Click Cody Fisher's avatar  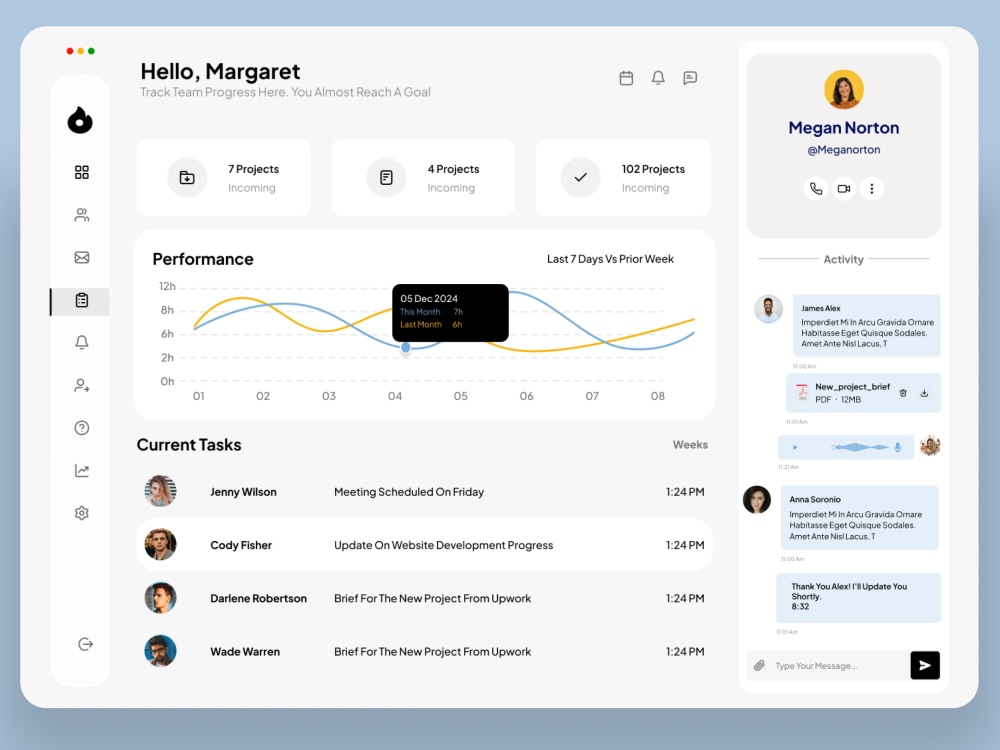(160, 544)
